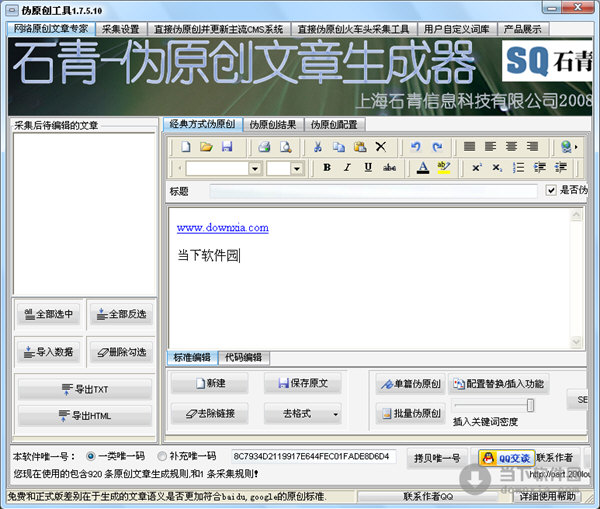Click the globe hyperlink icon
The width and height of the screenshot is (600, 509).
(x=566, y=147)
